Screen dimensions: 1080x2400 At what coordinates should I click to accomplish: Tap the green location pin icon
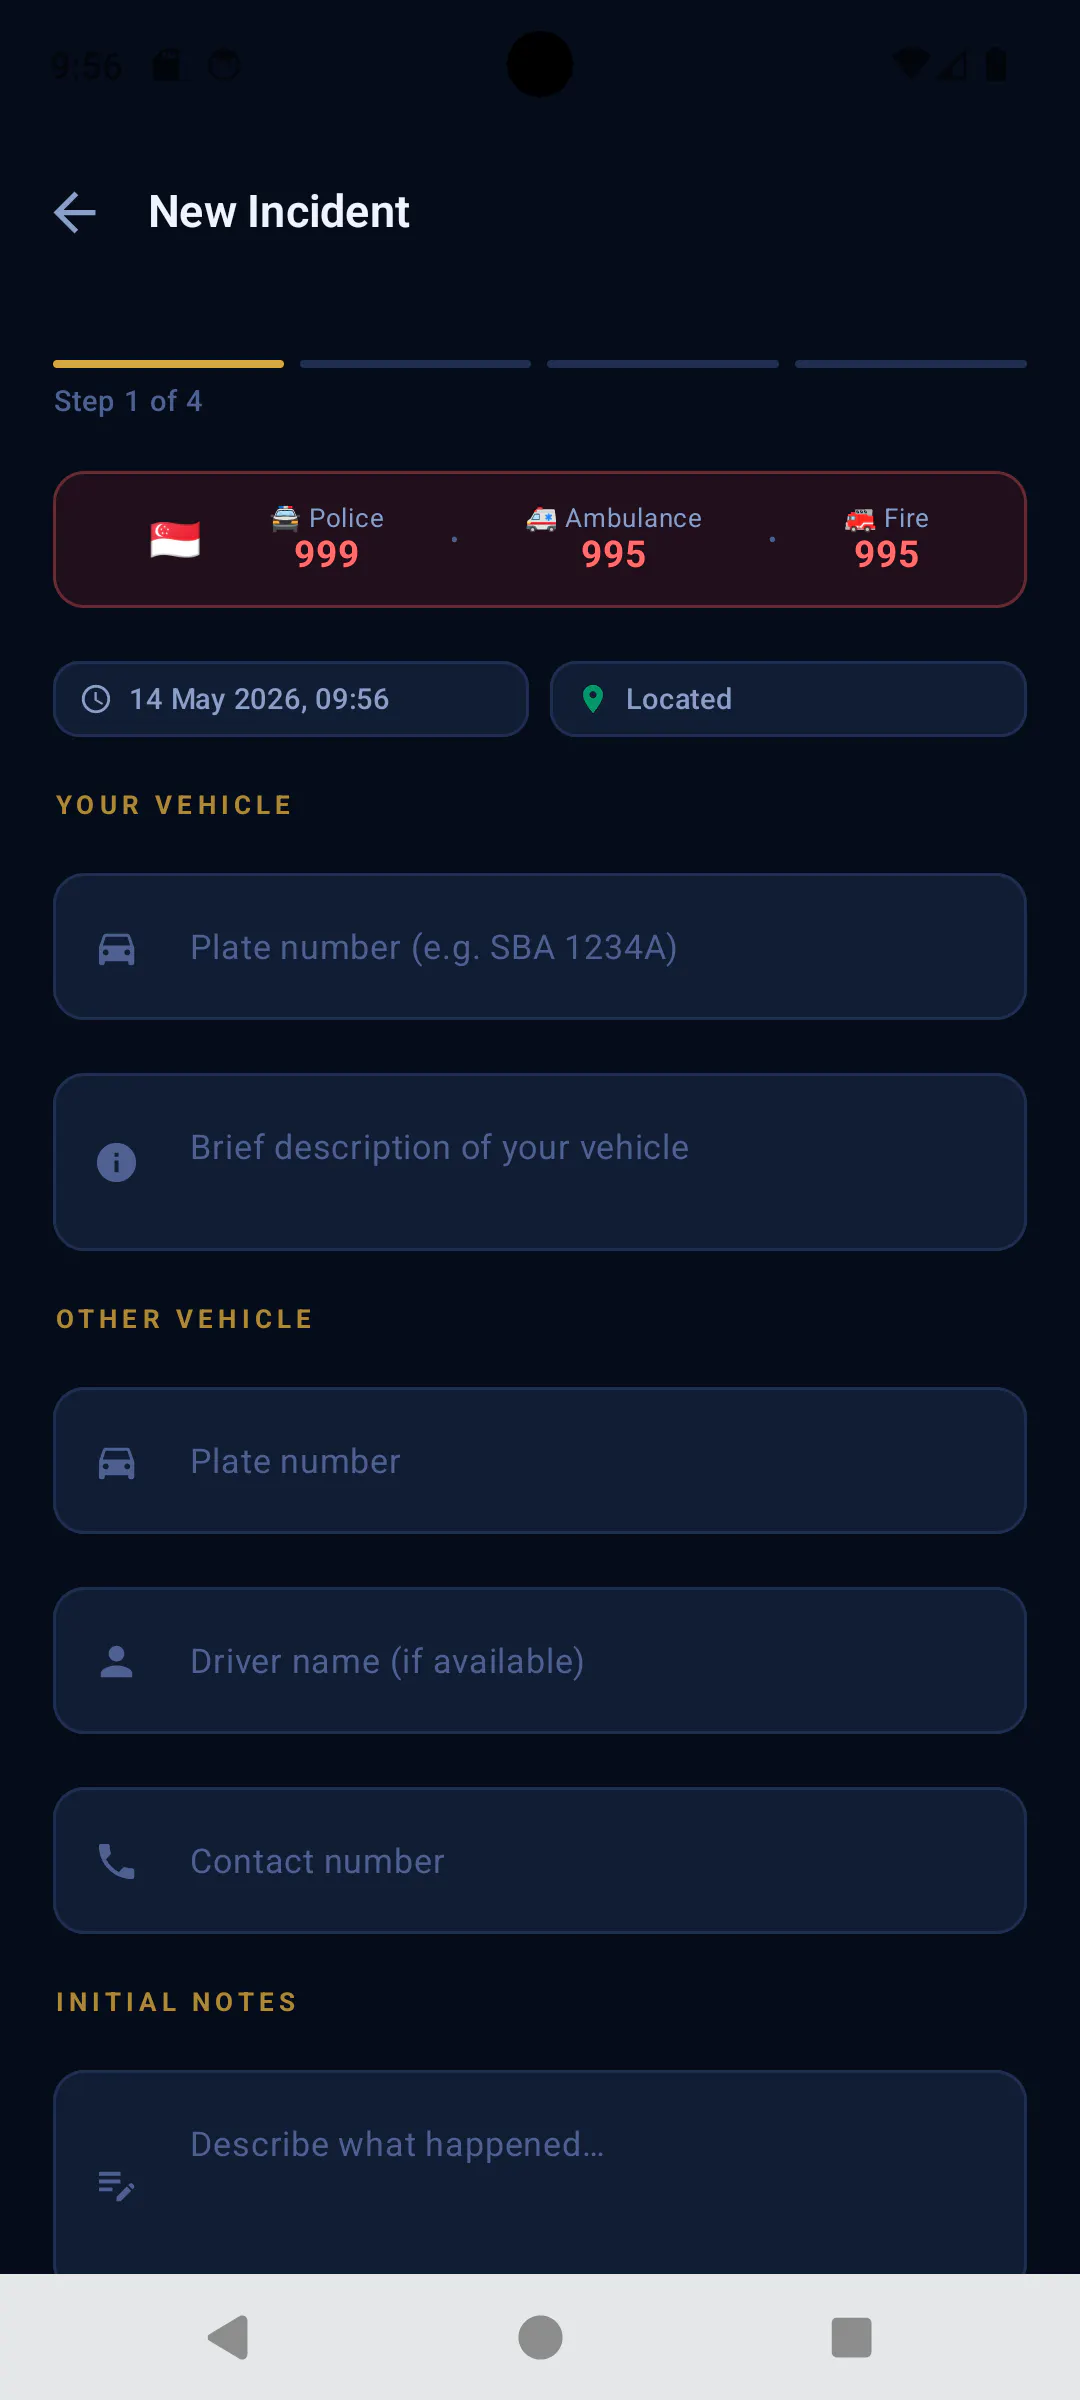pos(593,699)
